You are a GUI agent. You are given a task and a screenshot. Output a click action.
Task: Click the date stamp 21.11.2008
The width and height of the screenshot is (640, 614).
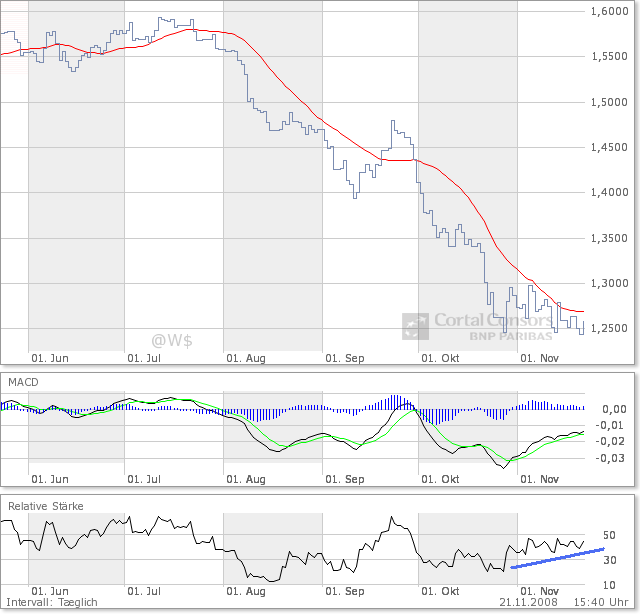(x=528, y=603)
